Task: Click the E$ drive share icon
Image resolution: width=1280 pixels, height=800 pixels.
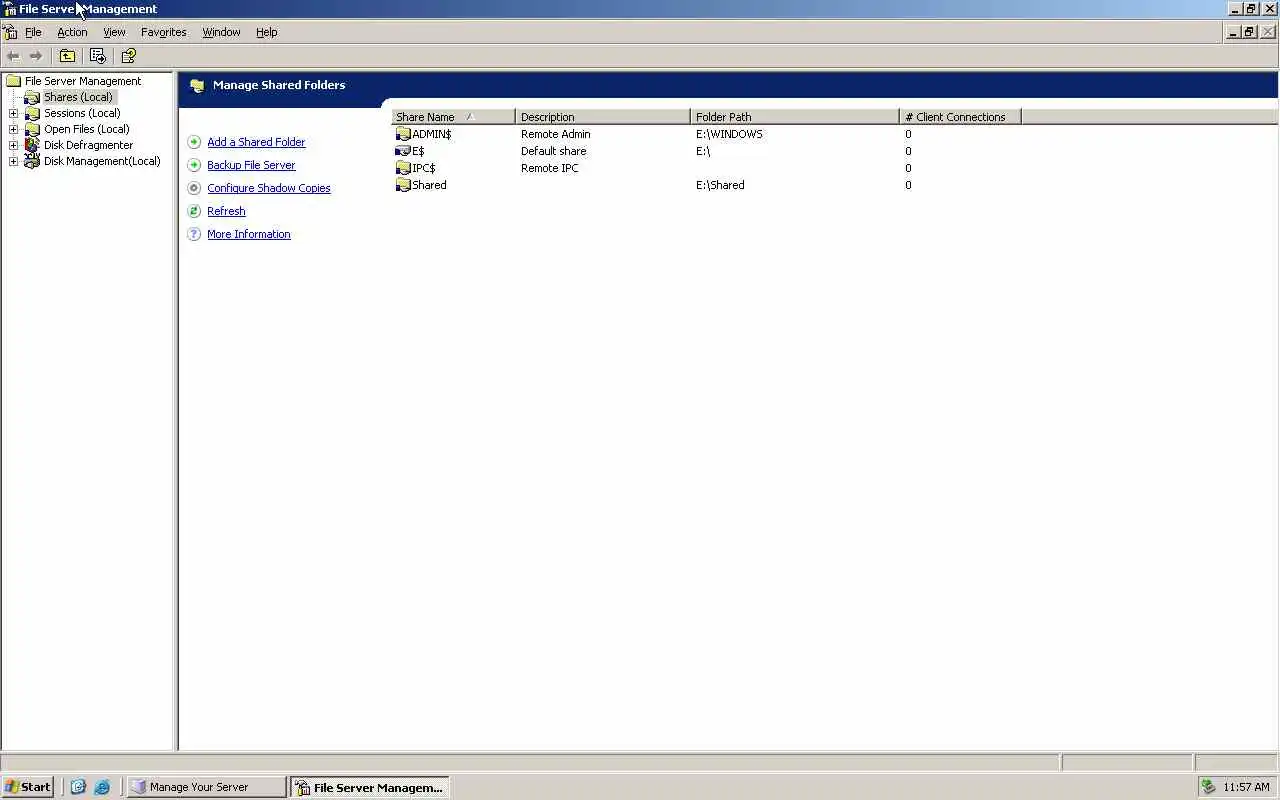Action: 403,151
